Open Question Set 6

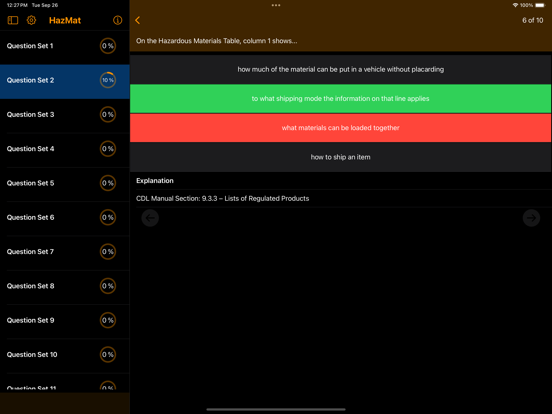click(x=65, y=218)
